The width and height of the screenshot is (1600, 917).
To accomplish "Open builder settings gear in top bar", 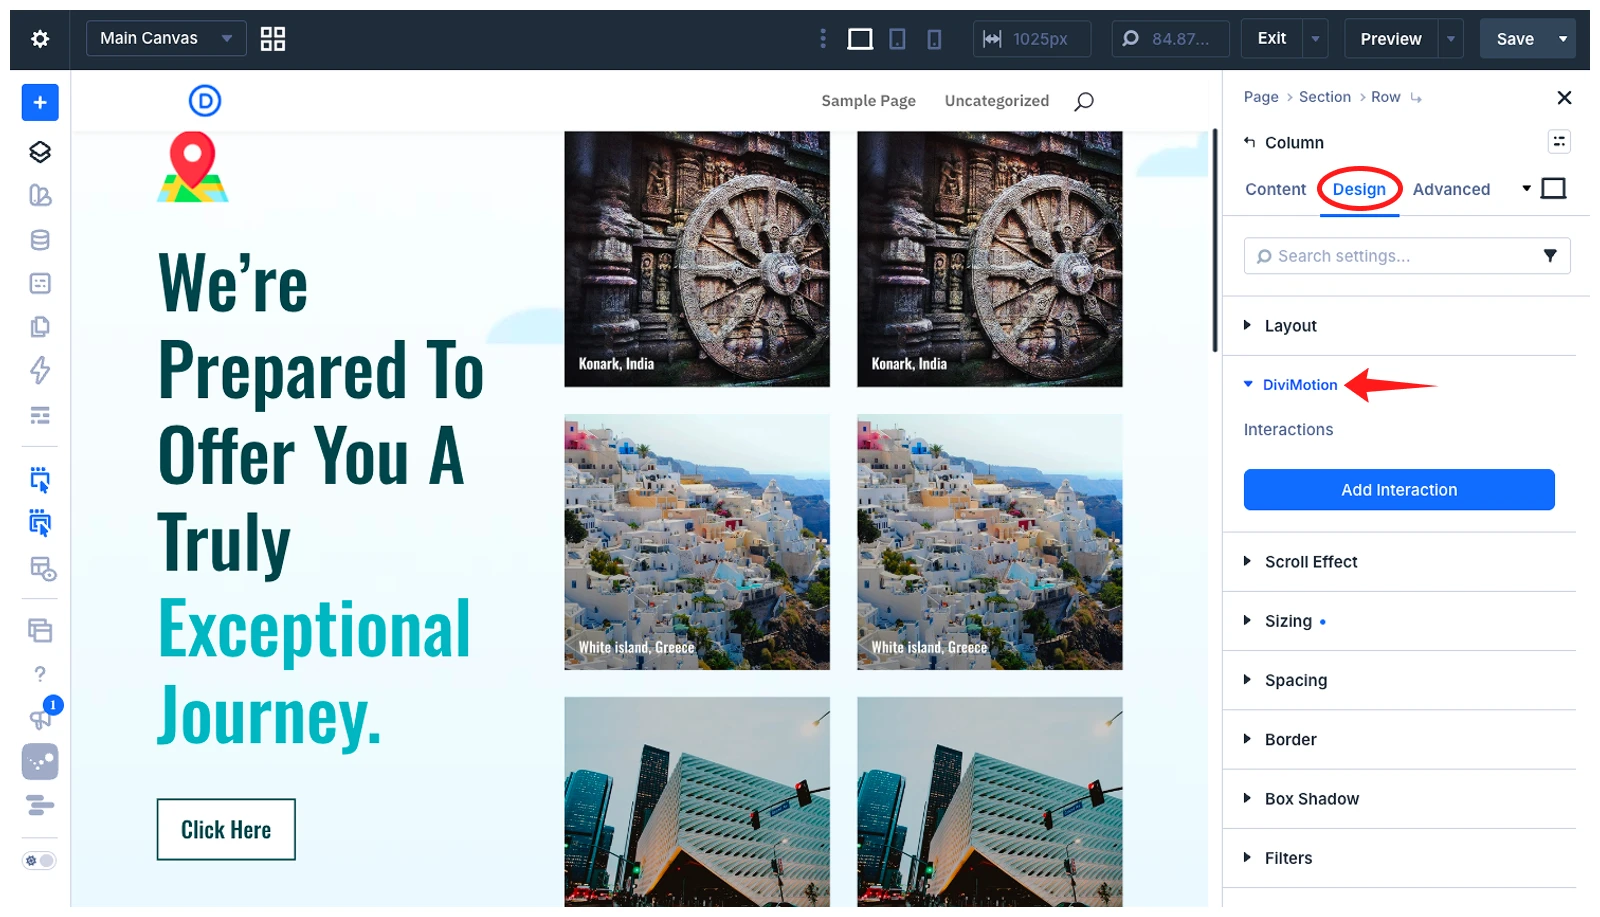I will [40, 39].
